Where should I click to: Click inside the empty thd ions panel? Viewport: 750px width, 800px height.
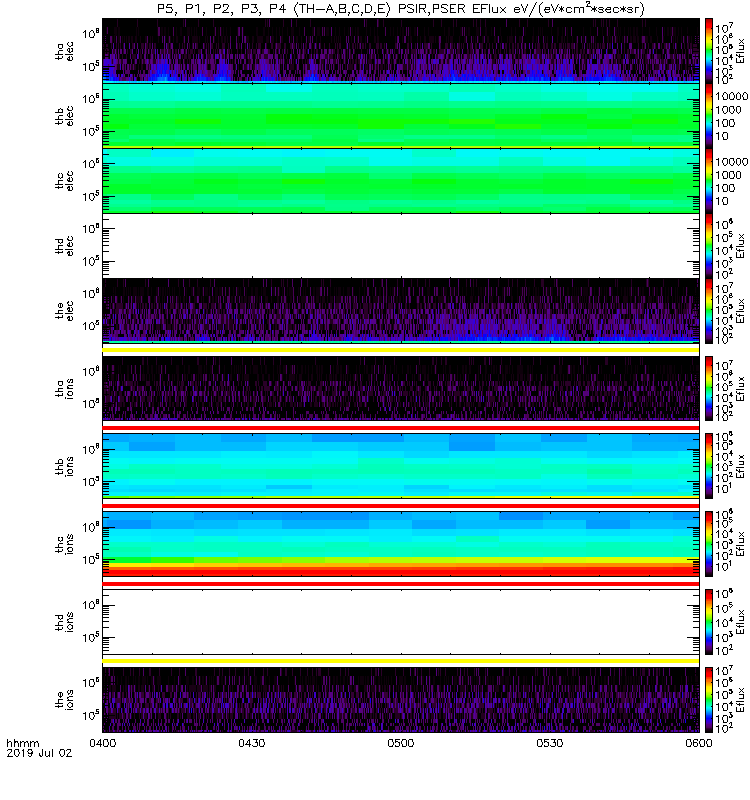point(401,622)
